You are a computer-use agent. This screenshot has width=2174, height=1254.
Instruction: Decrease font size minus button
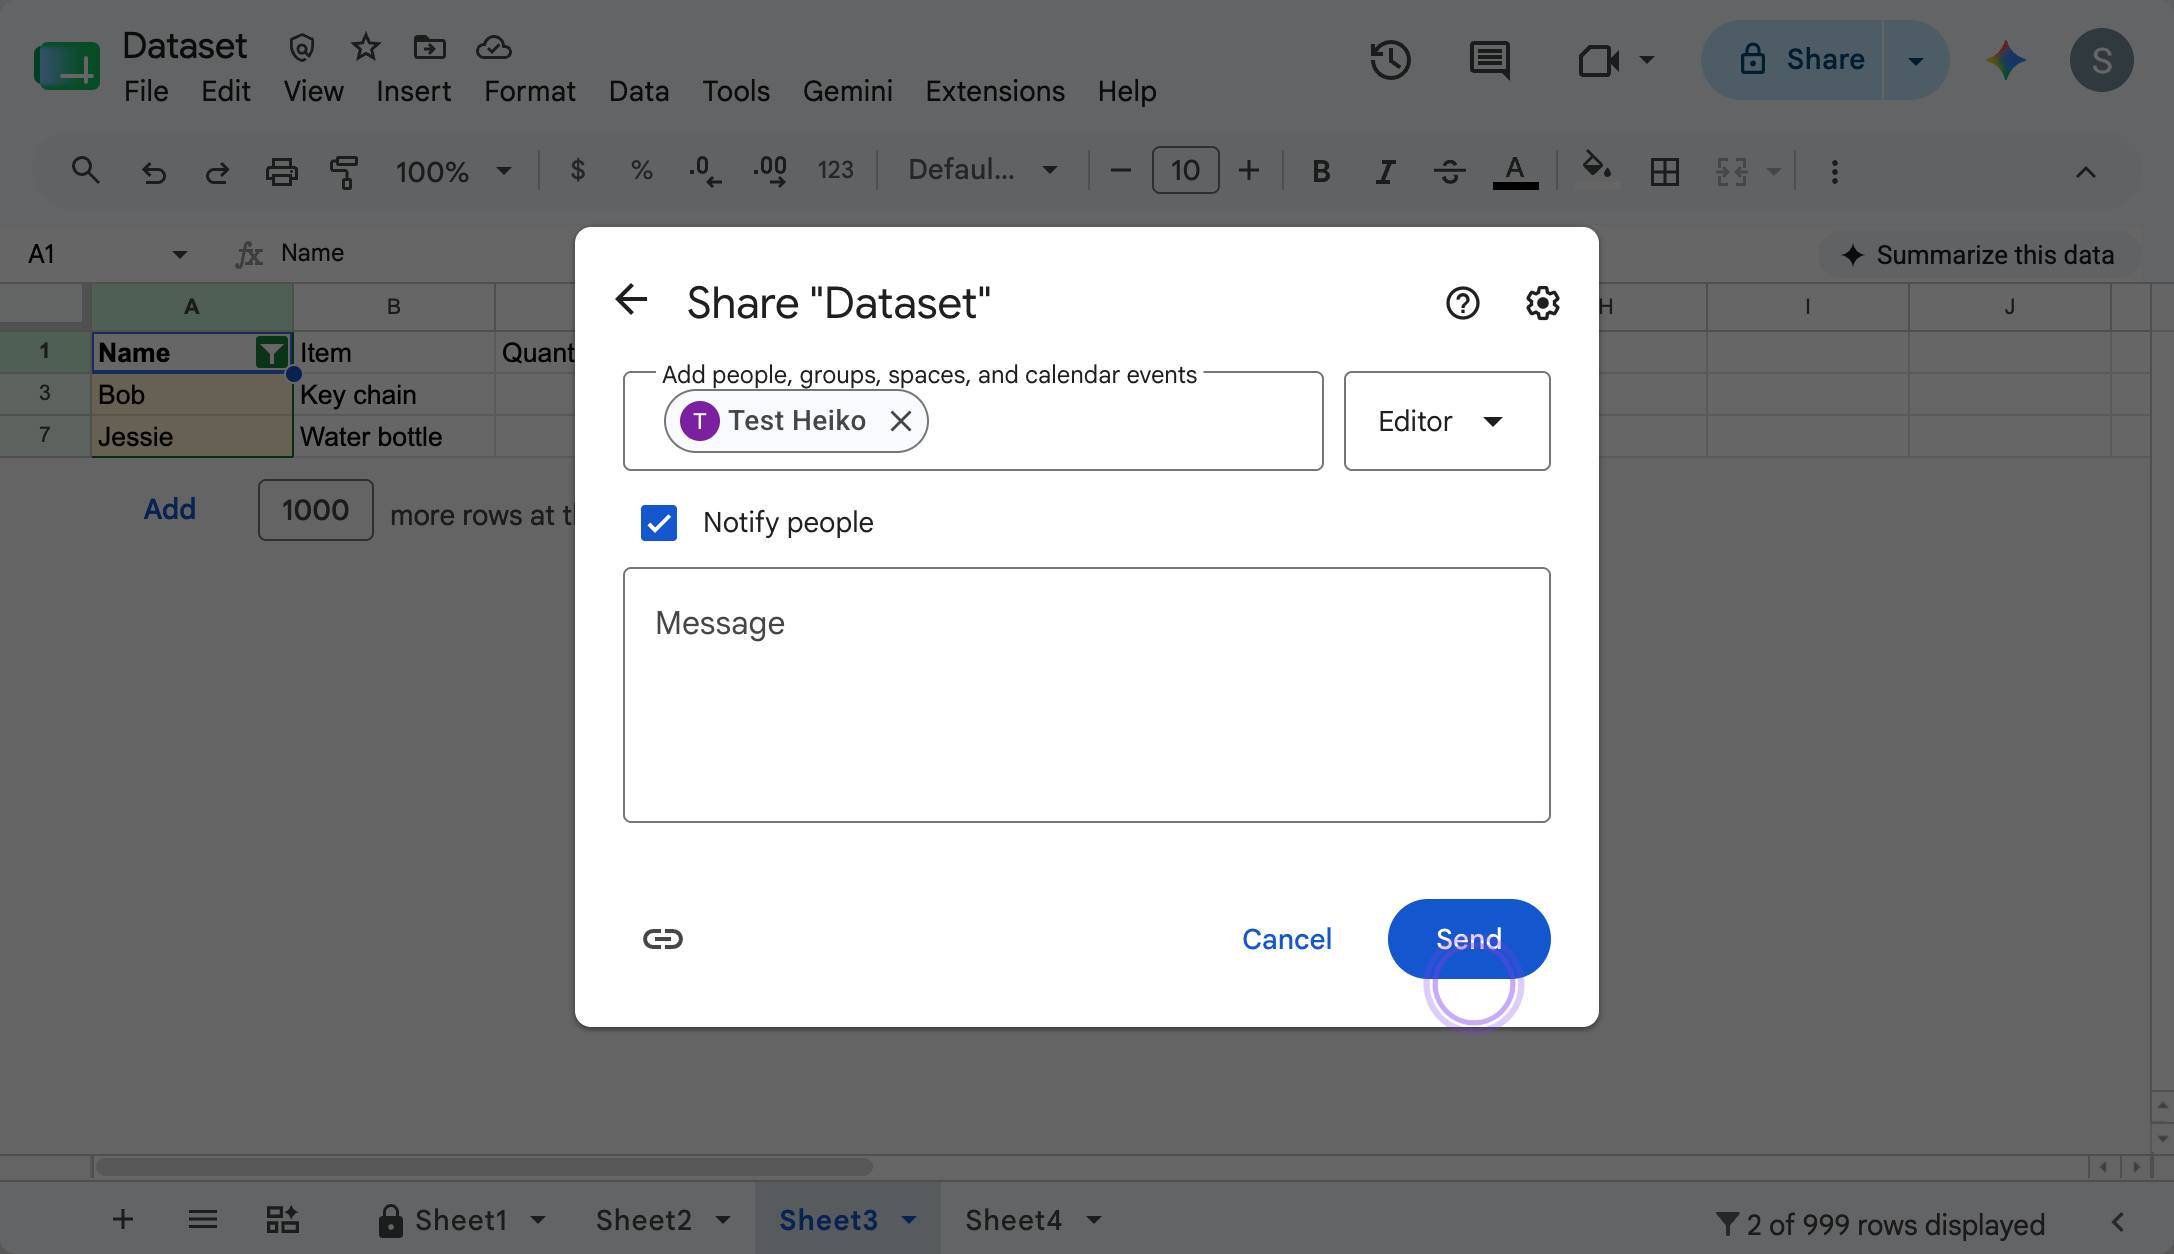click(x=1120, y=171)
